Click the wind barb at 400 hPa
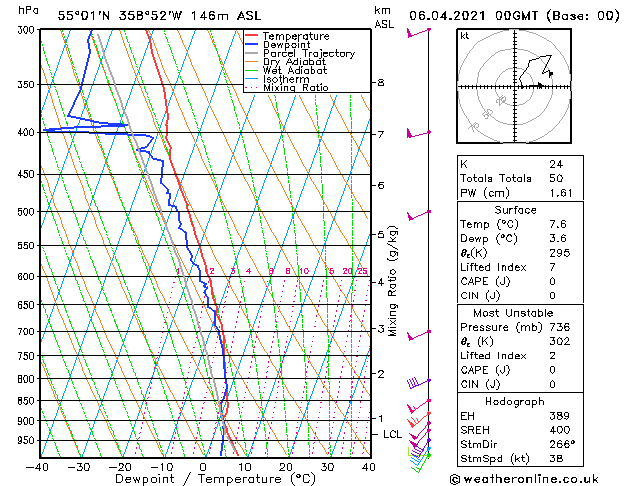This screenshot has height=486, width=629. 418,134
